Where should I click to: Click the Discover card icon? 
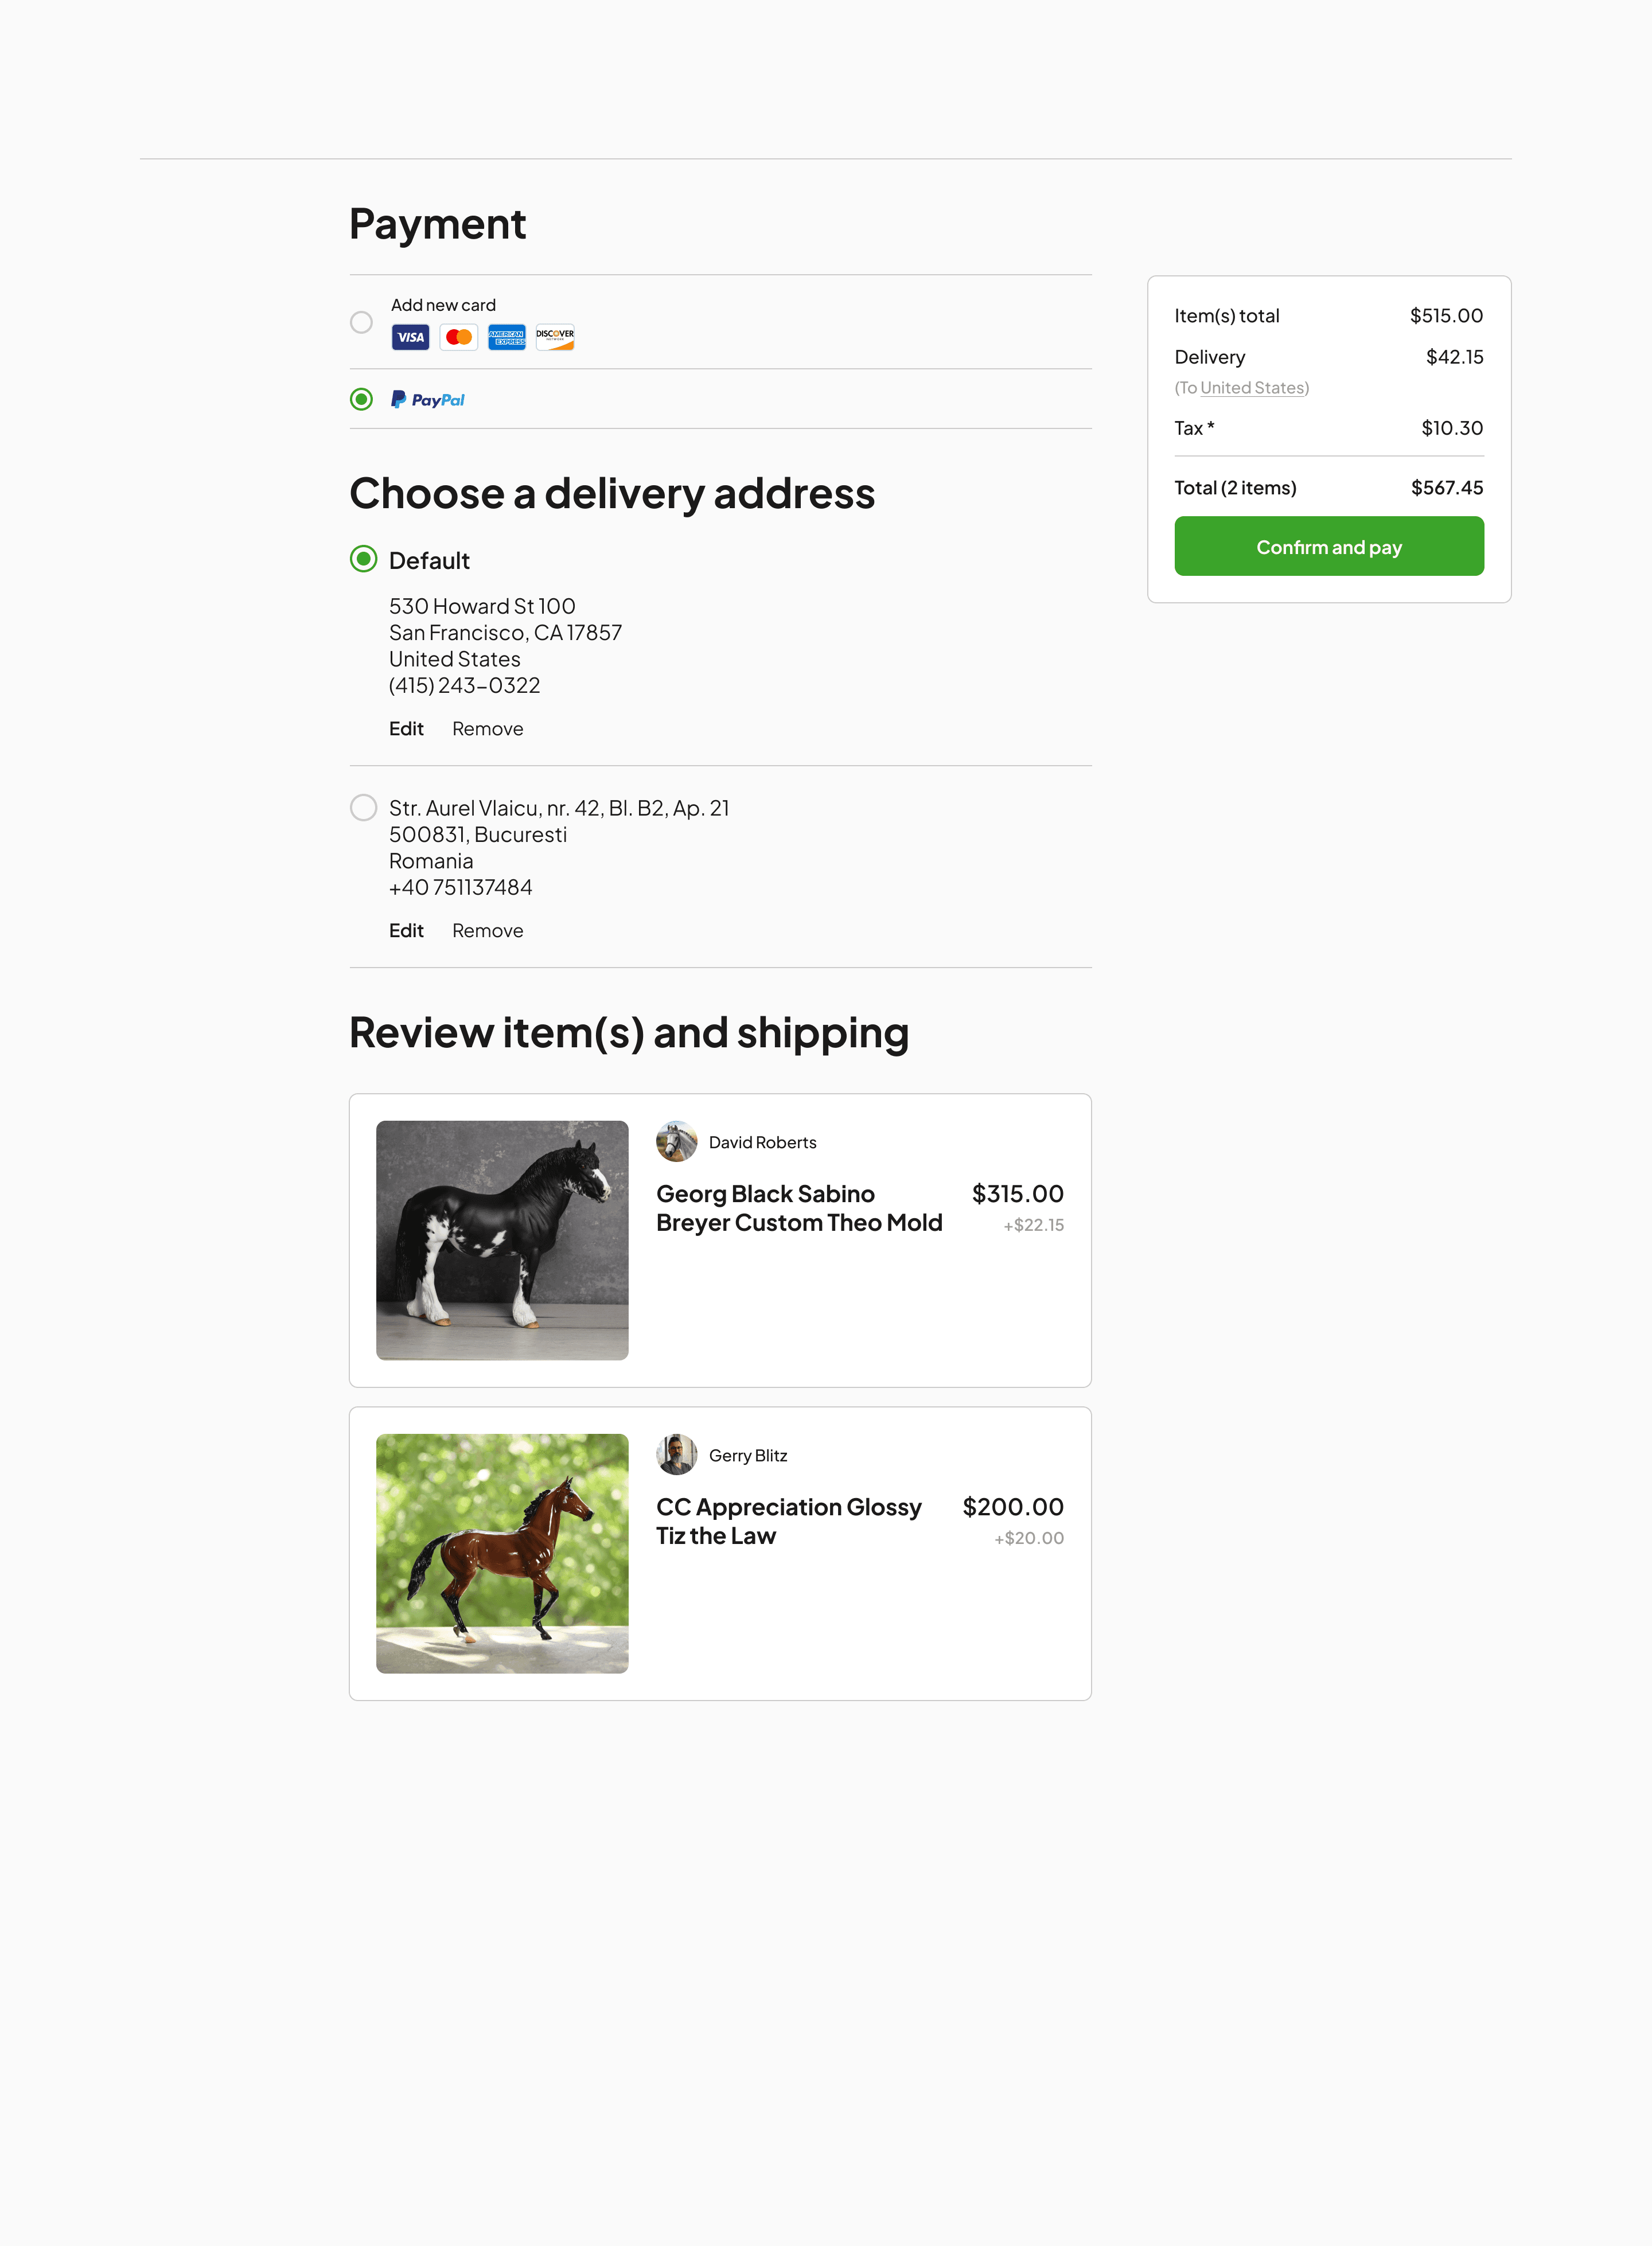tap(555, 337)
